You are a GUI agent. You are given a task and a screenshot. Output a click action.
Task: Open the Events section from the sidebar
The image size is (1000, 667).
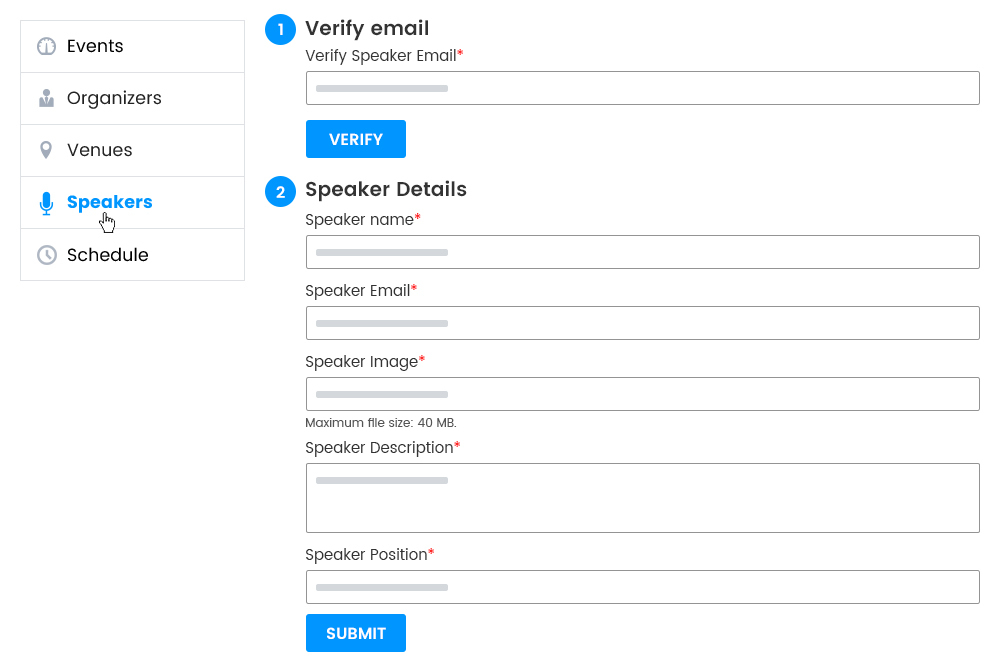[94, 45]
